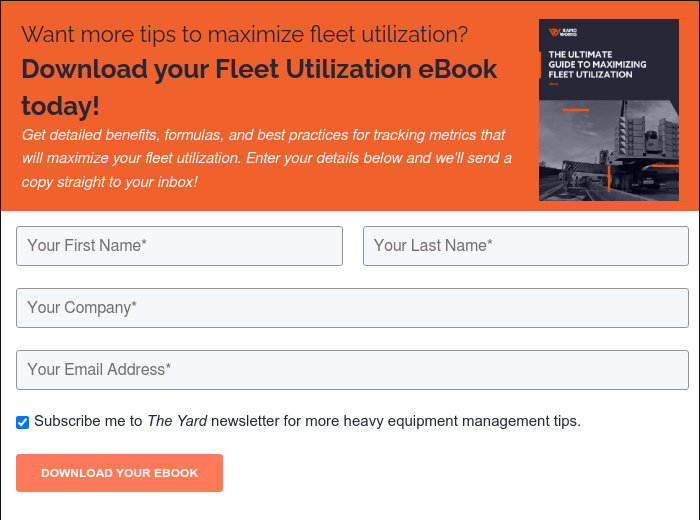
Task: Click into Your Email Address field
Action: (x=352, y=370)
